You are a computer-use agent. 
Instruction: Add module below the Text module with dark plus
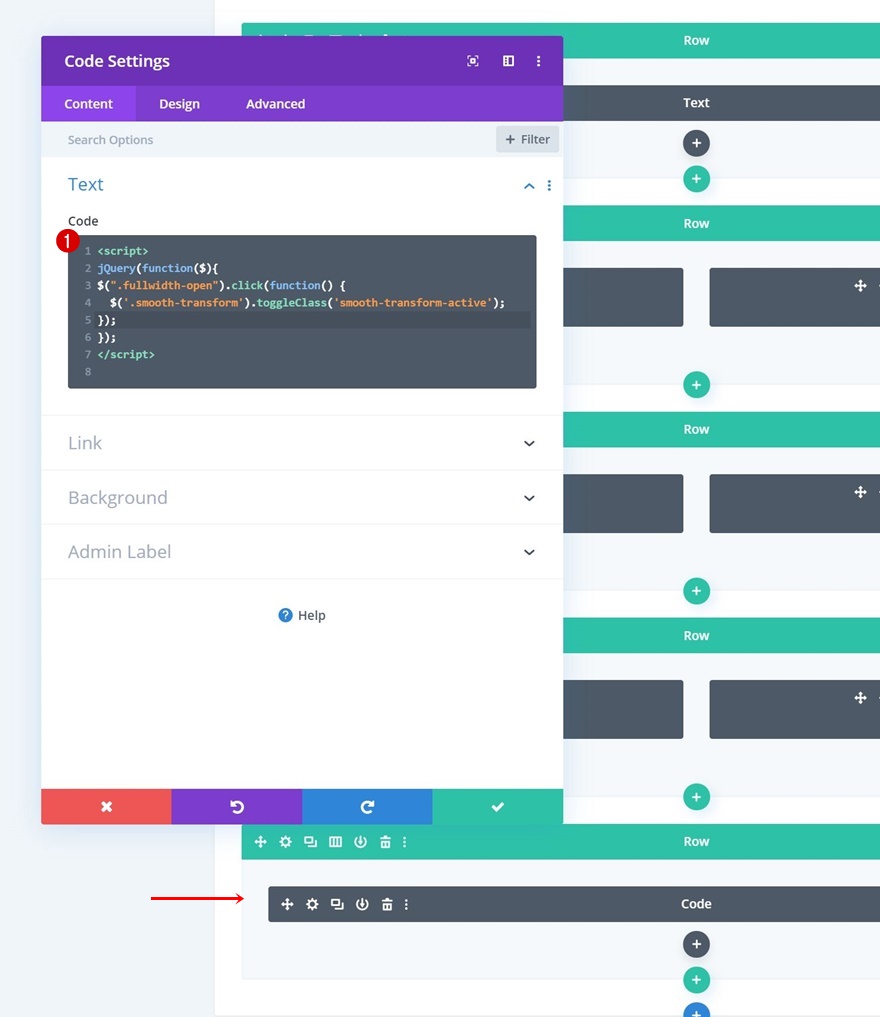pyautogui.click(x=696, y=143)
